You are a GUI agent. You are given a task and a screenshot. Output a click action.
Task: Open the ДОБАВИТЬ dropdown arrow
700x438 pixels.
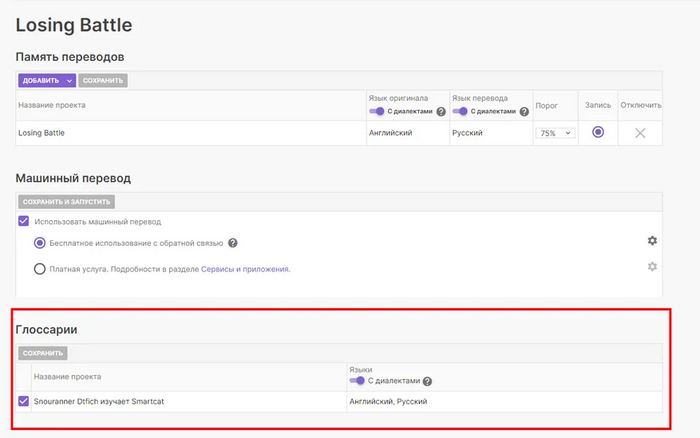click(70, 80)
